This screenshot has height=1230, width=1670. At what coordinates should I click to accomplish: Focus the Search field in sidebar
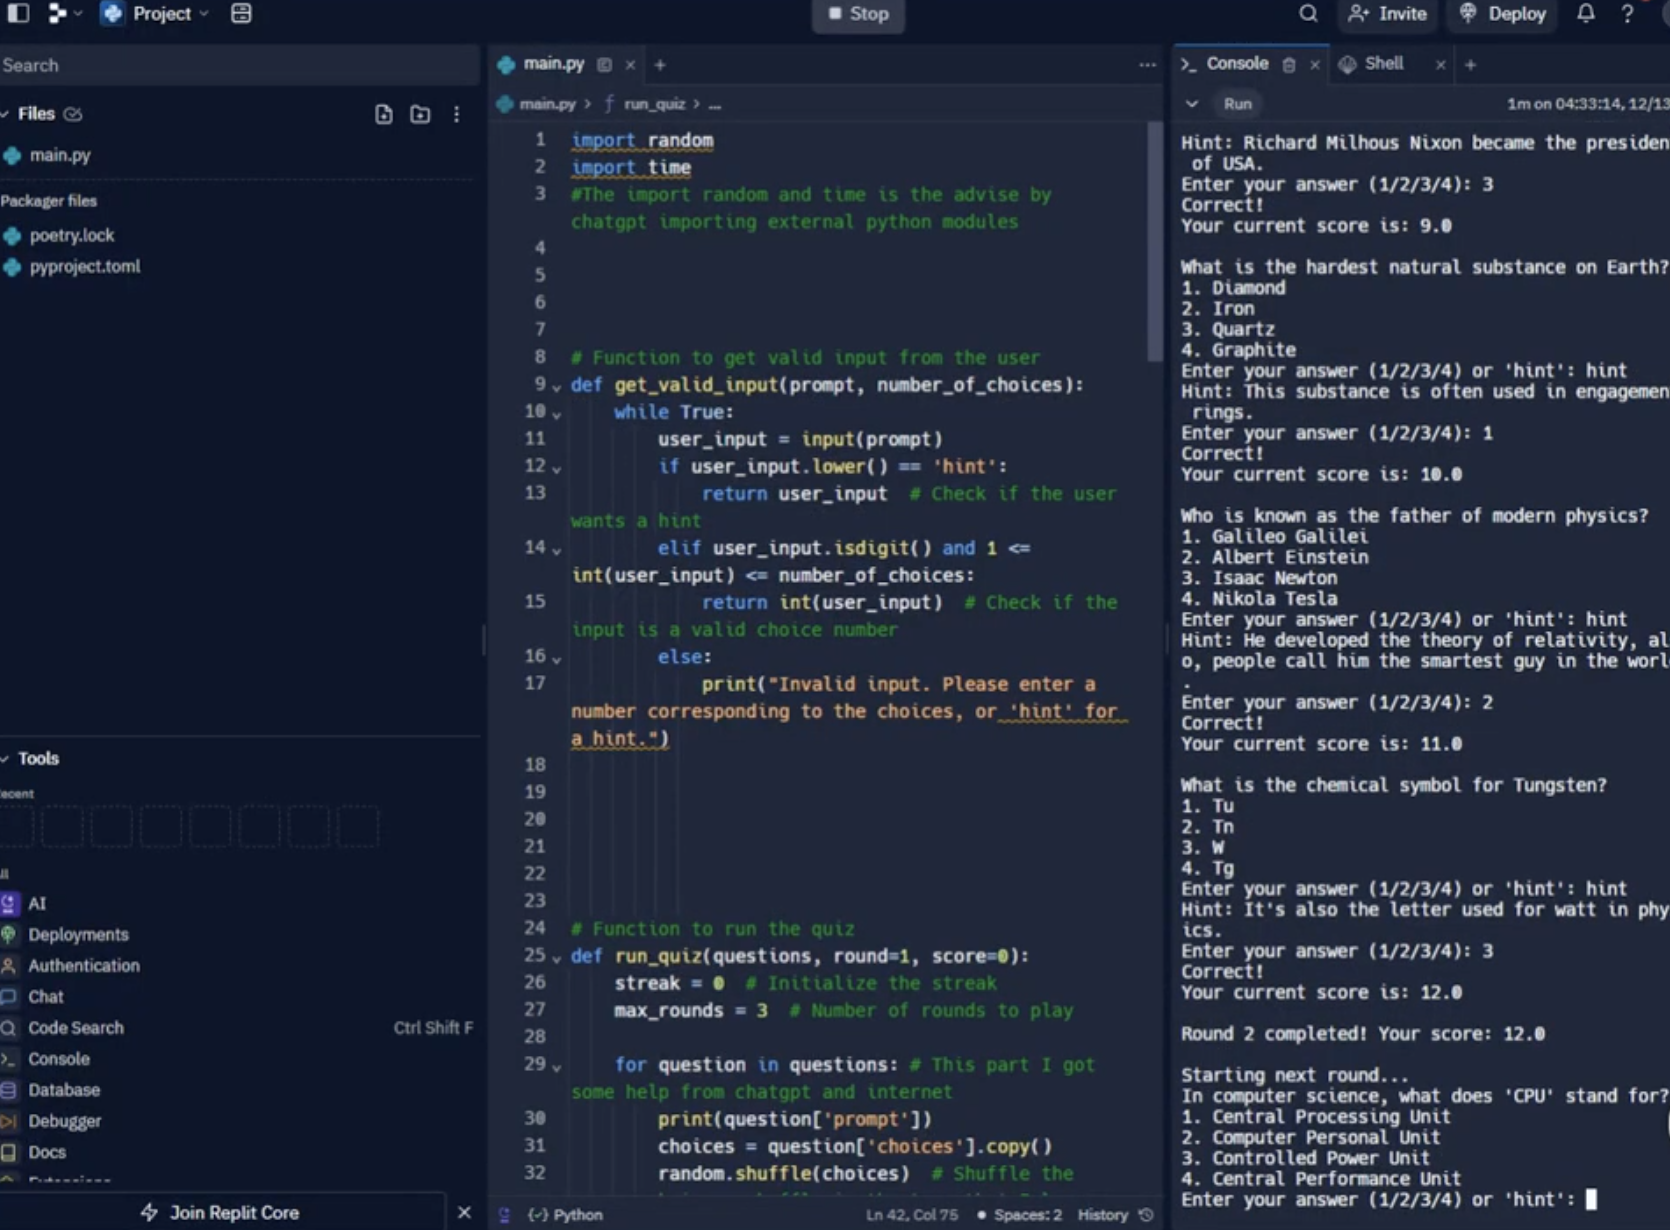[x=238, y=65]
